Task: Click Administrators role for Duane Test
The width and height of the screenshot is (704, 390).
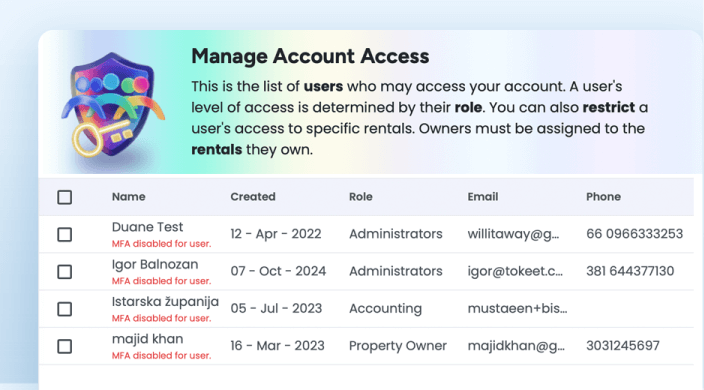Action: coord(396,234)
